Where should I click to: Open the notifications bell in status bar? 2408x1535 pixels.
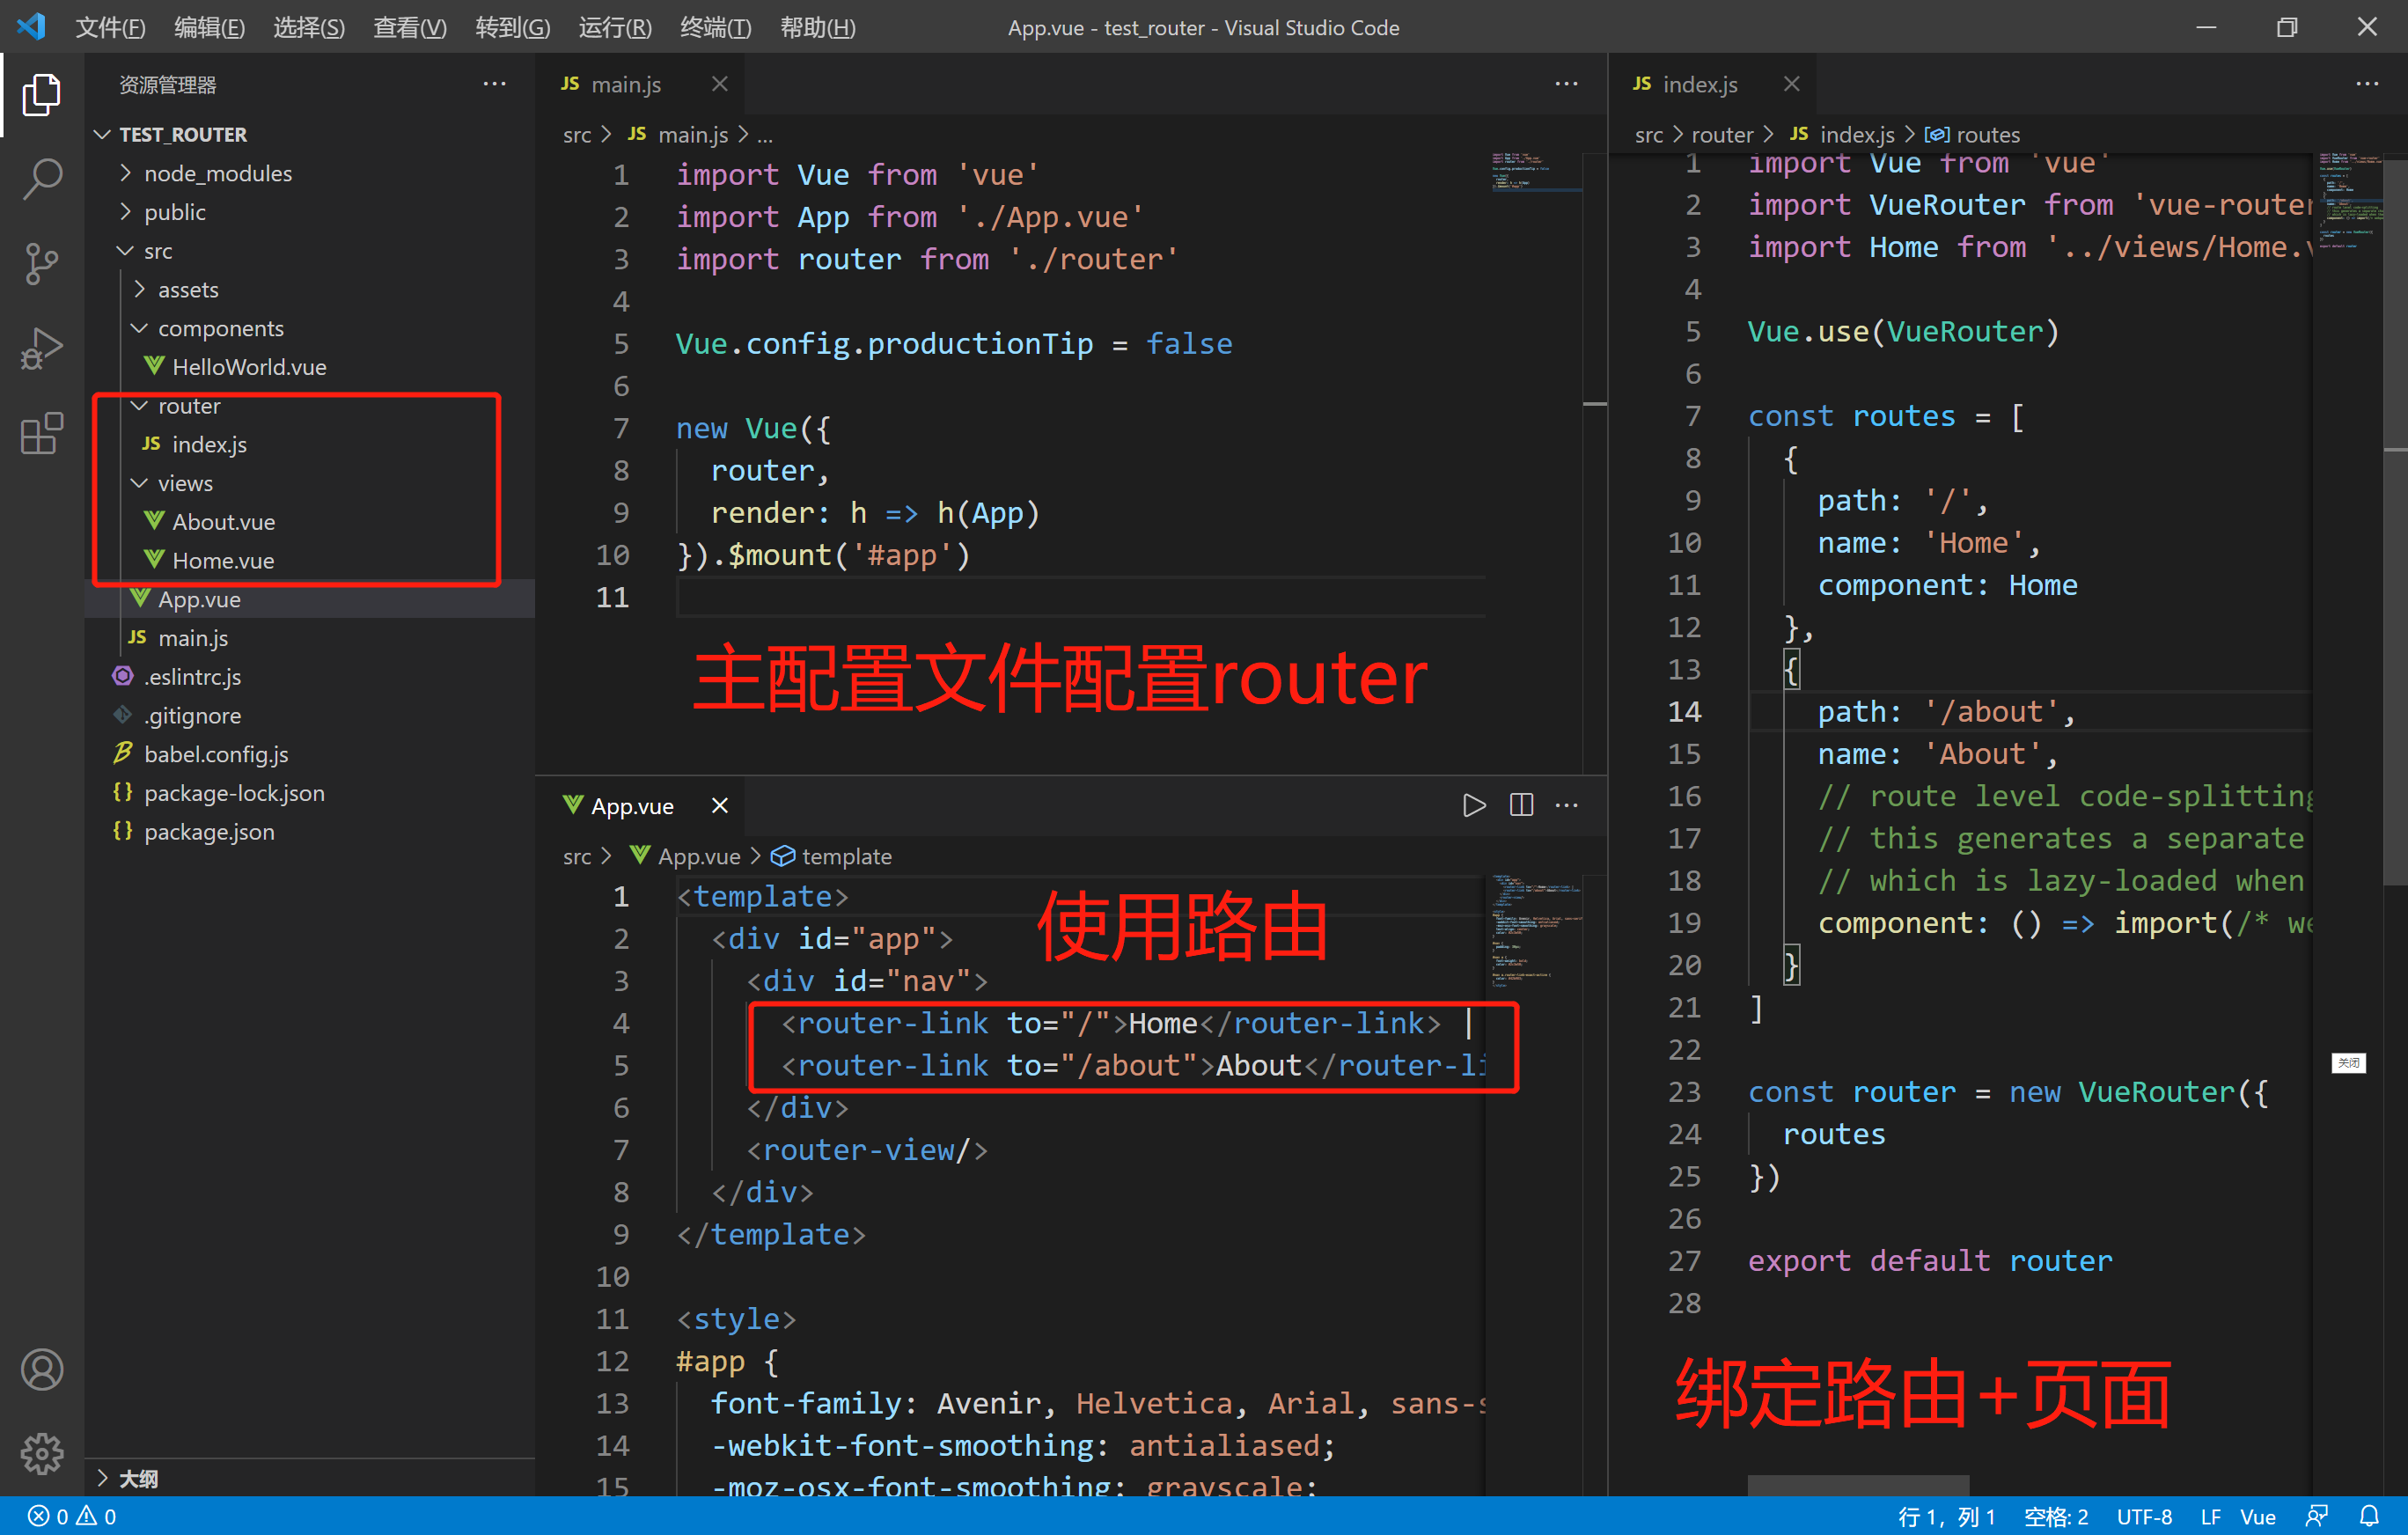[2369, 1516]
